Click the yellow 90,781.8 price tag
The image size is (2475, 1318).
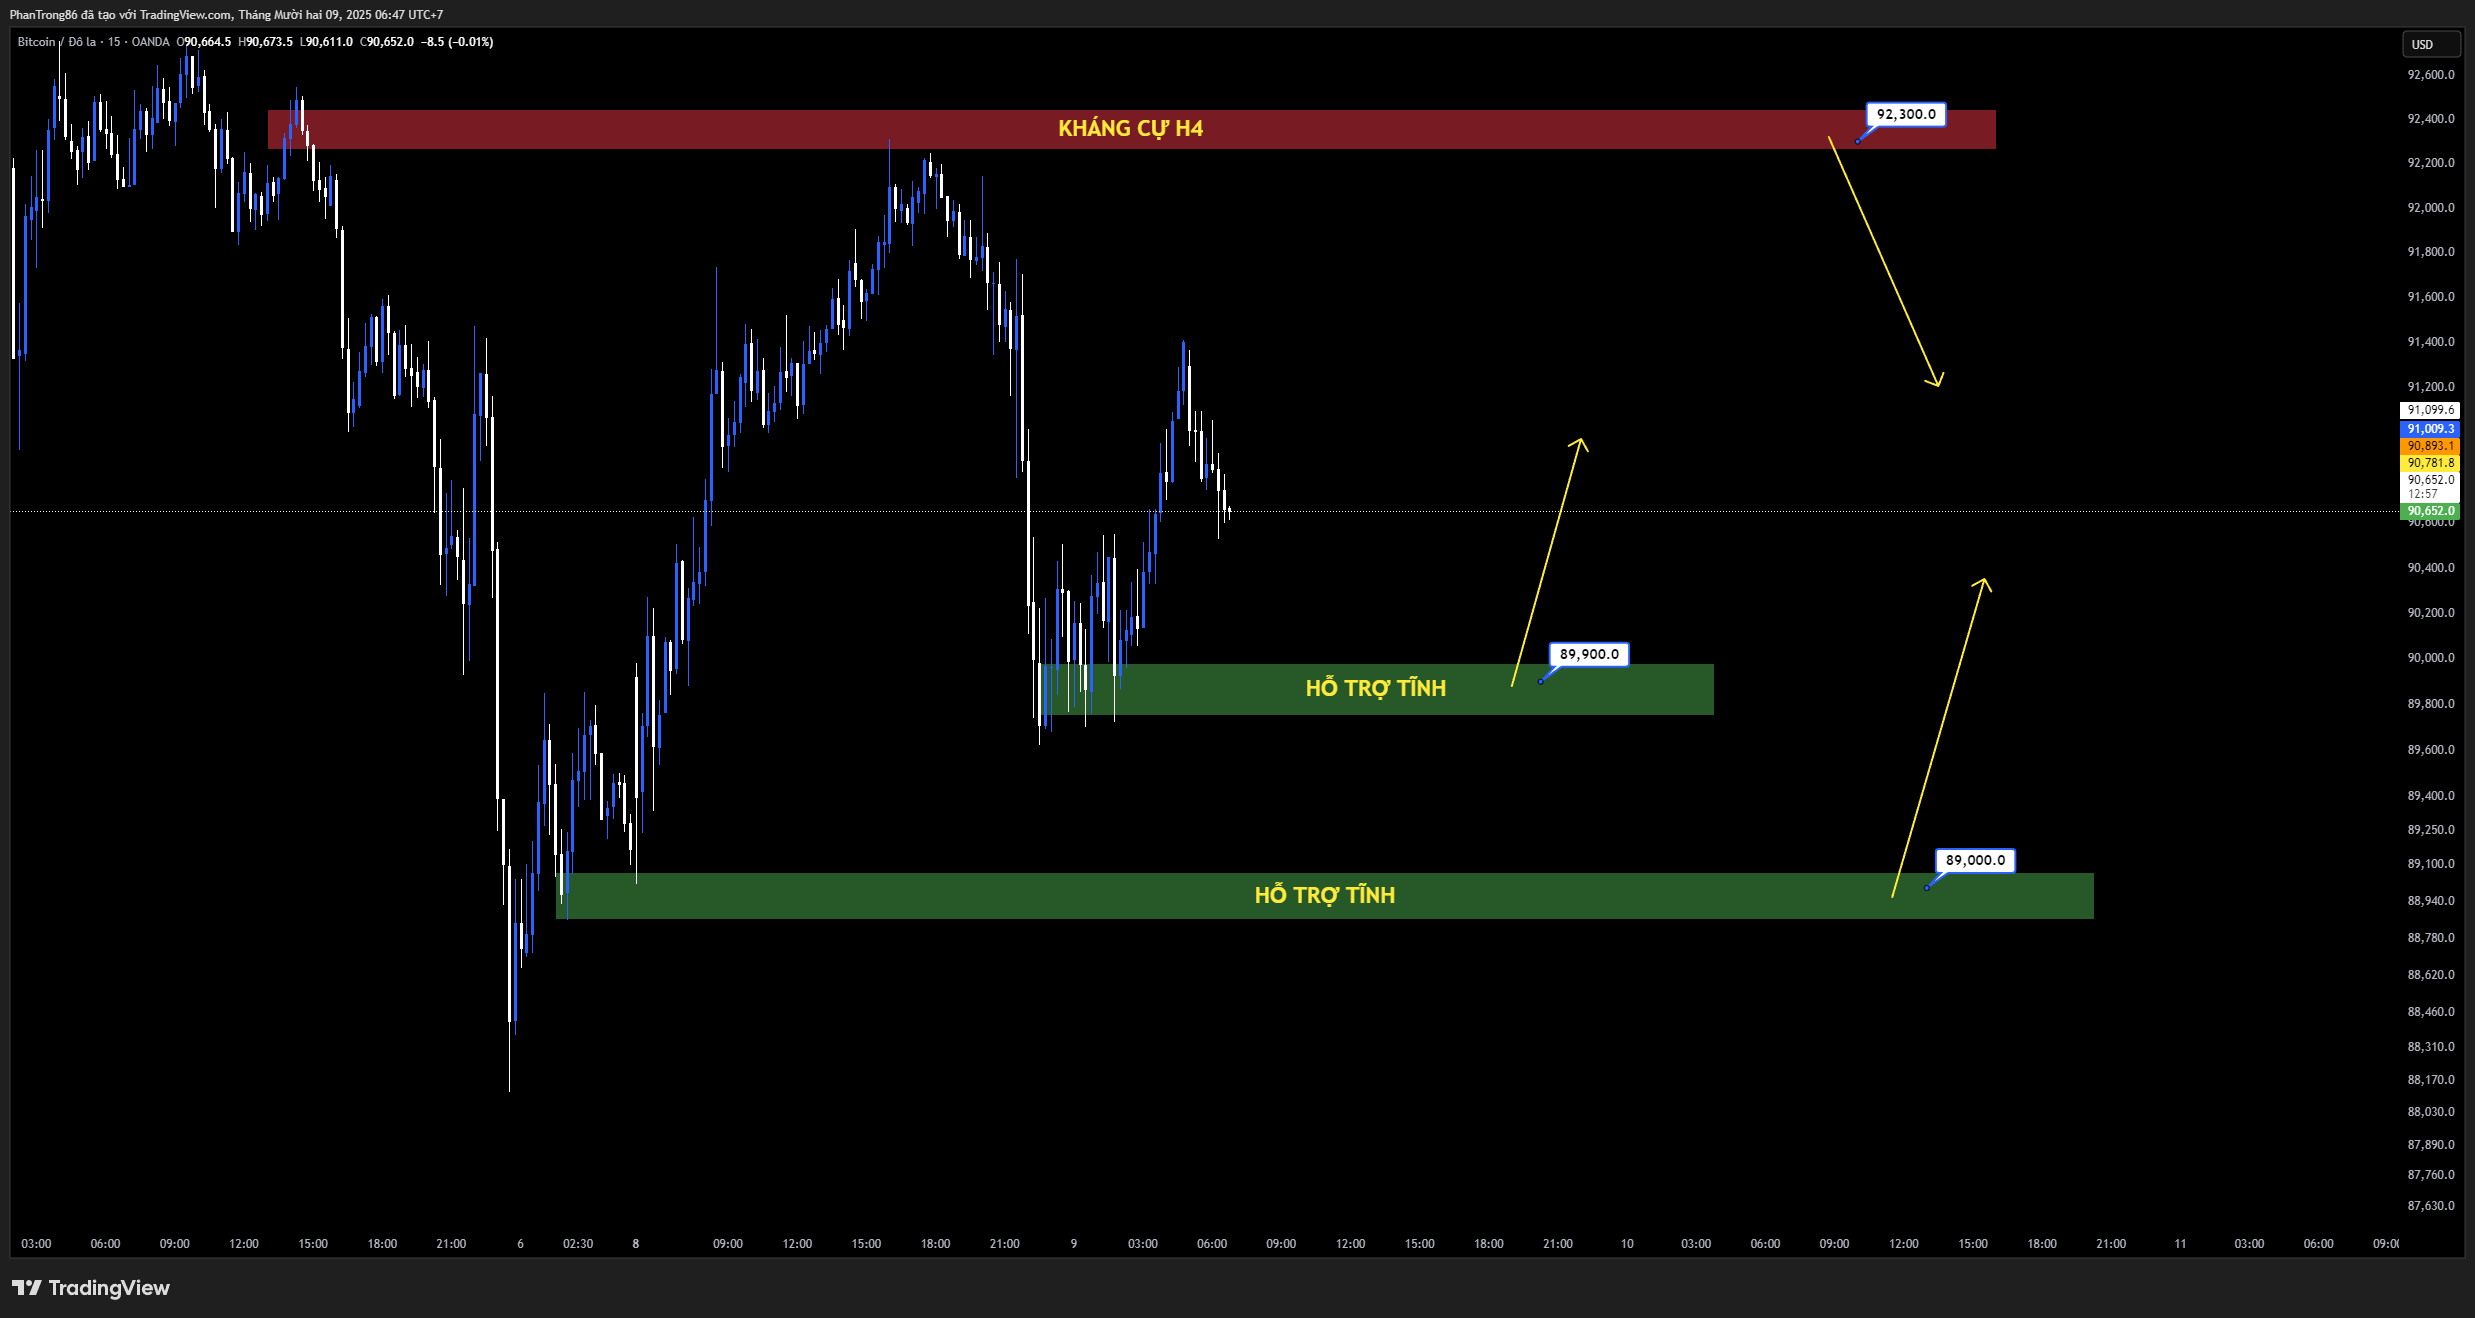(2429, 463)
